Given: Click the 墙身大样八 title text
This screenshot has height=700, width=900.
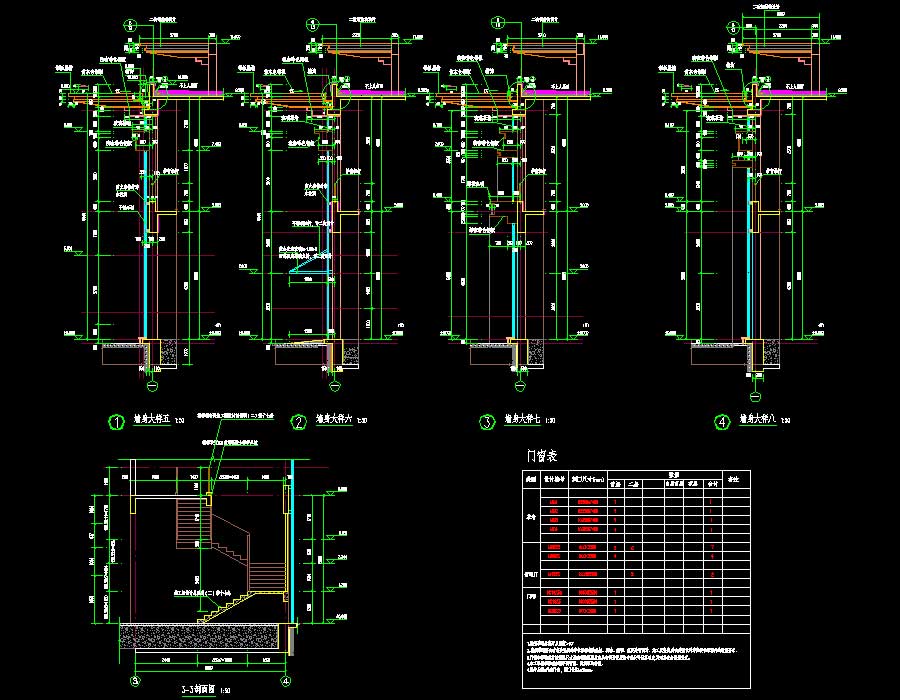Looking at the screenshot, I should [x=757, y=422].
